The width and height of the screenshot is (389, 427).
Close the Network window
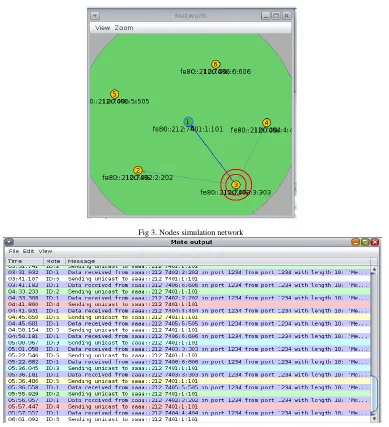pos(286,16)
